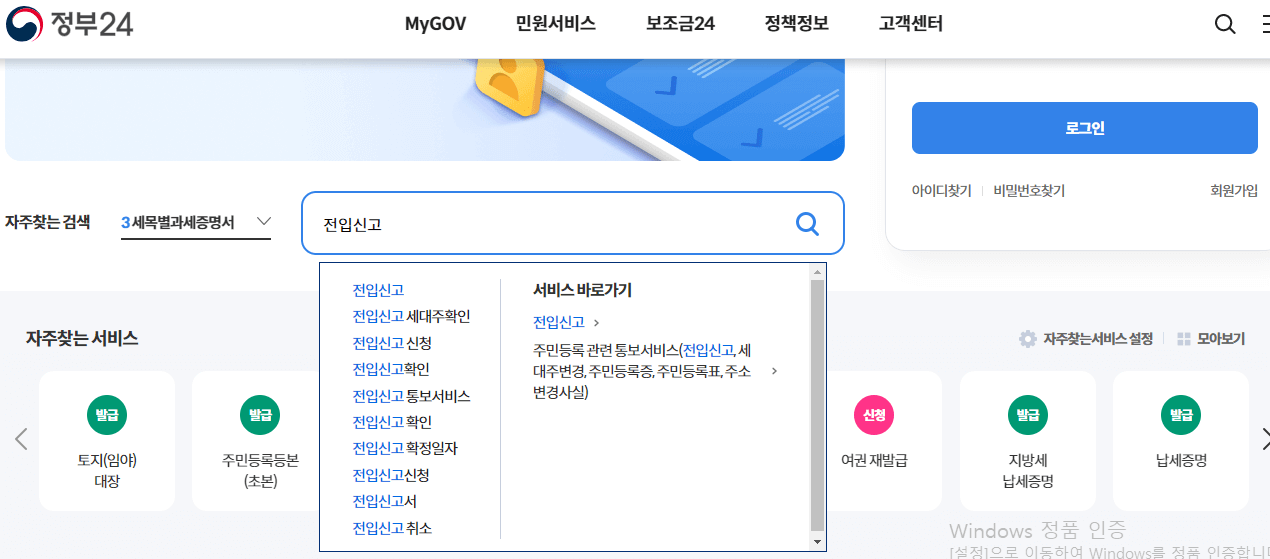Click the 서비스 바로가기 heading
1270x559 pixels.
click(583, 290)
